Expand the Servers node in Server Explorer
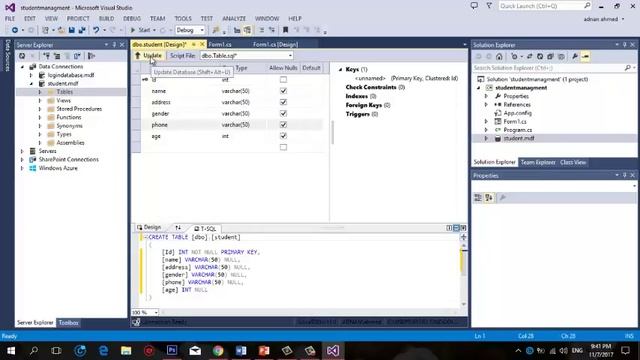640x360 pixels. click(x=22, y=151)
